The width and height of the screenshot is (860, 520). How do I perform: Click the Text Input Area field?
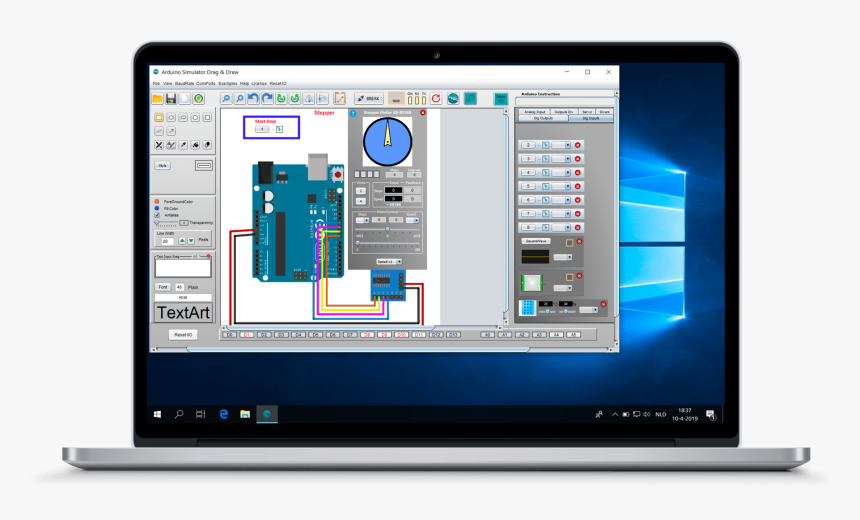183,268
